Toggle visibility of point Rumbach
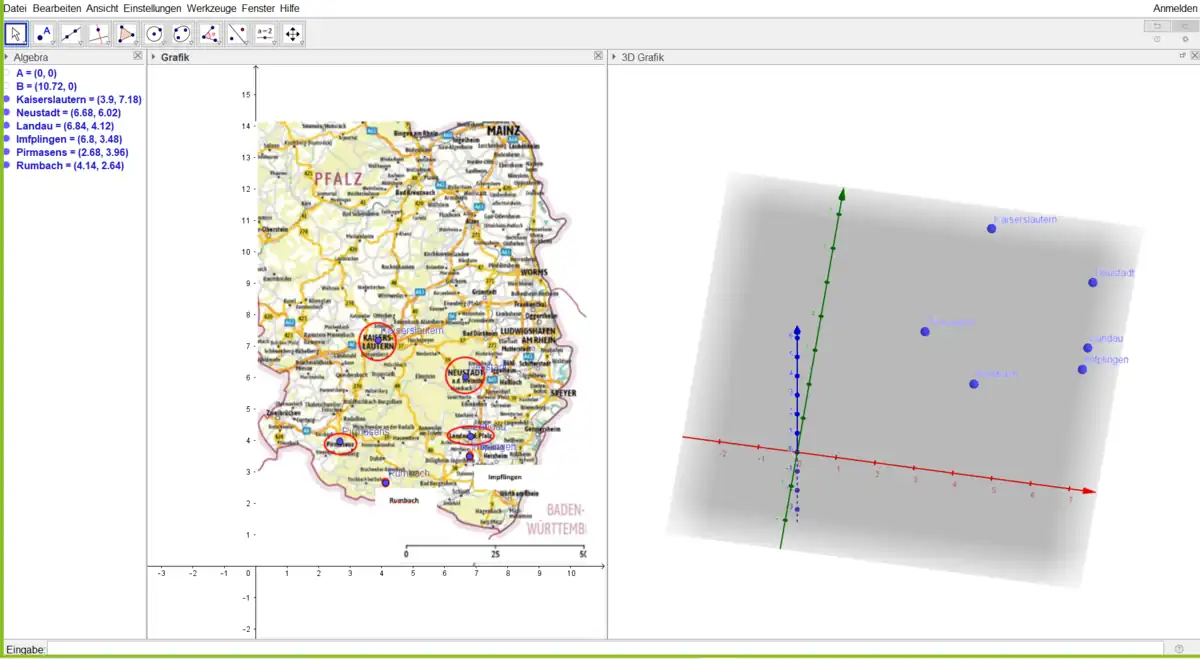This screenshot has height=659, width=1200. pos(7,166)
